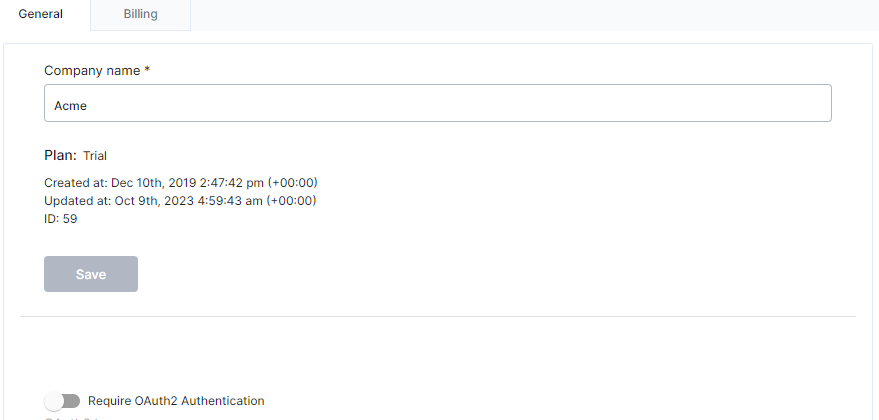
Task: Click the 'Created at' timestamp line
Action: coord(180,183)
